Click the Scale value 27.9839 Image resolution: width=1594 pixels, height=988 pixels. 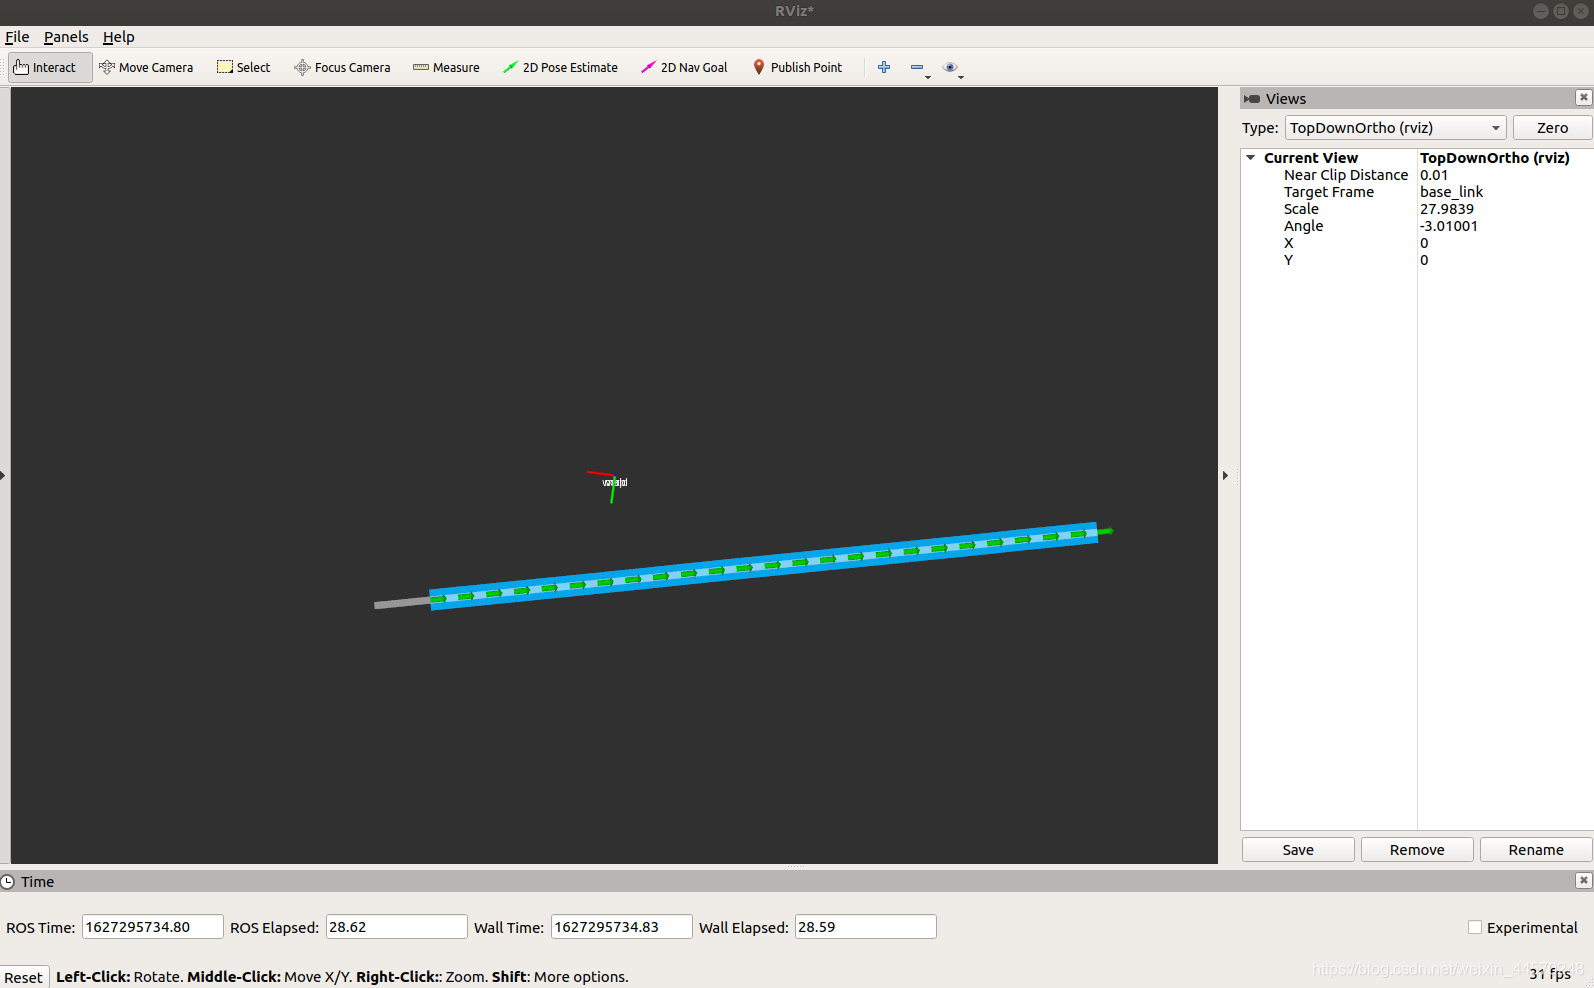click(x=1447, y=209)
